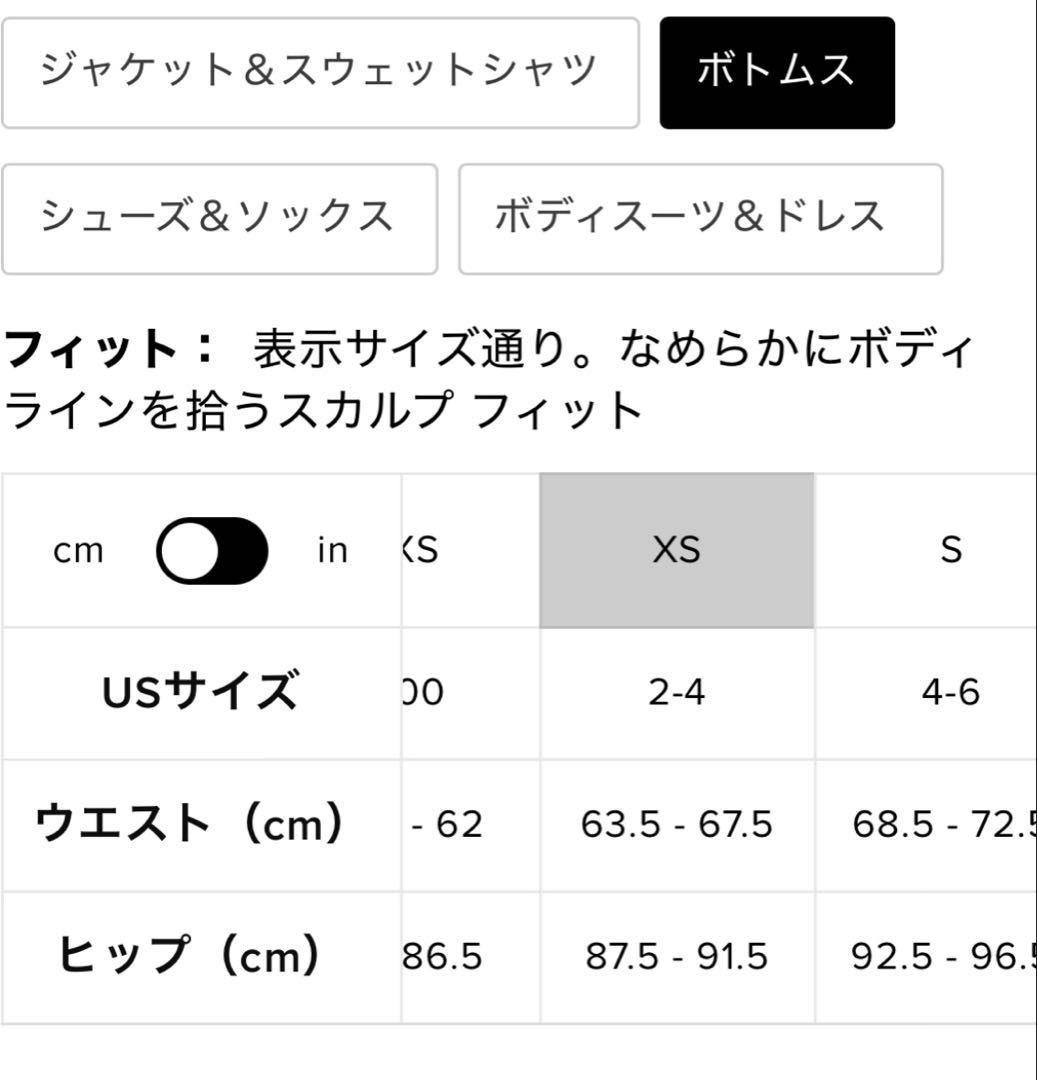1037x1080 pixels.
Task: Select the S size column header
Action: pos(951,550)
